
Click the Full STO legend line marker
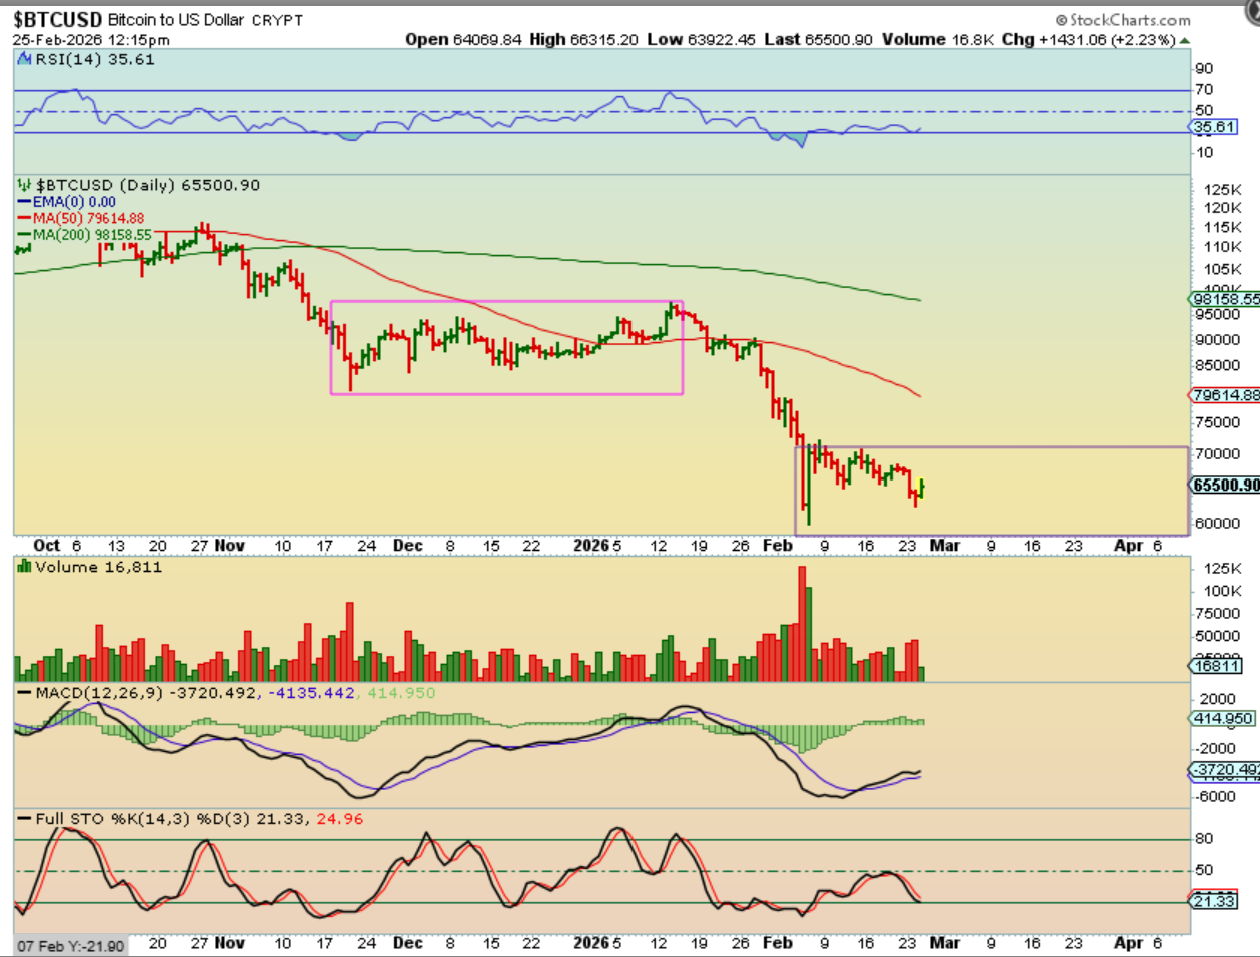(x=25, y=819)
